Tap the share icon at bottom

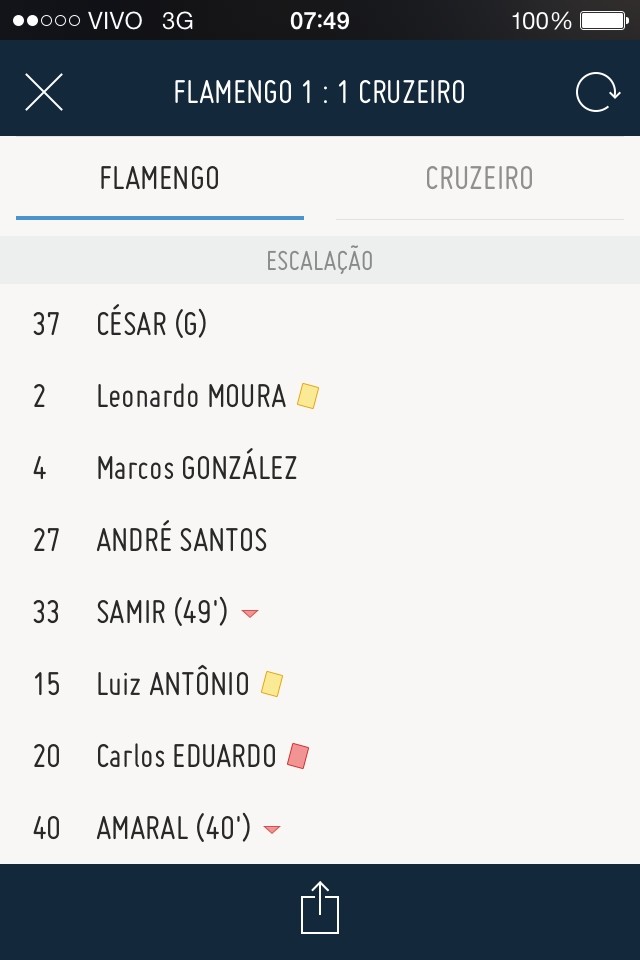click(320, 908)
